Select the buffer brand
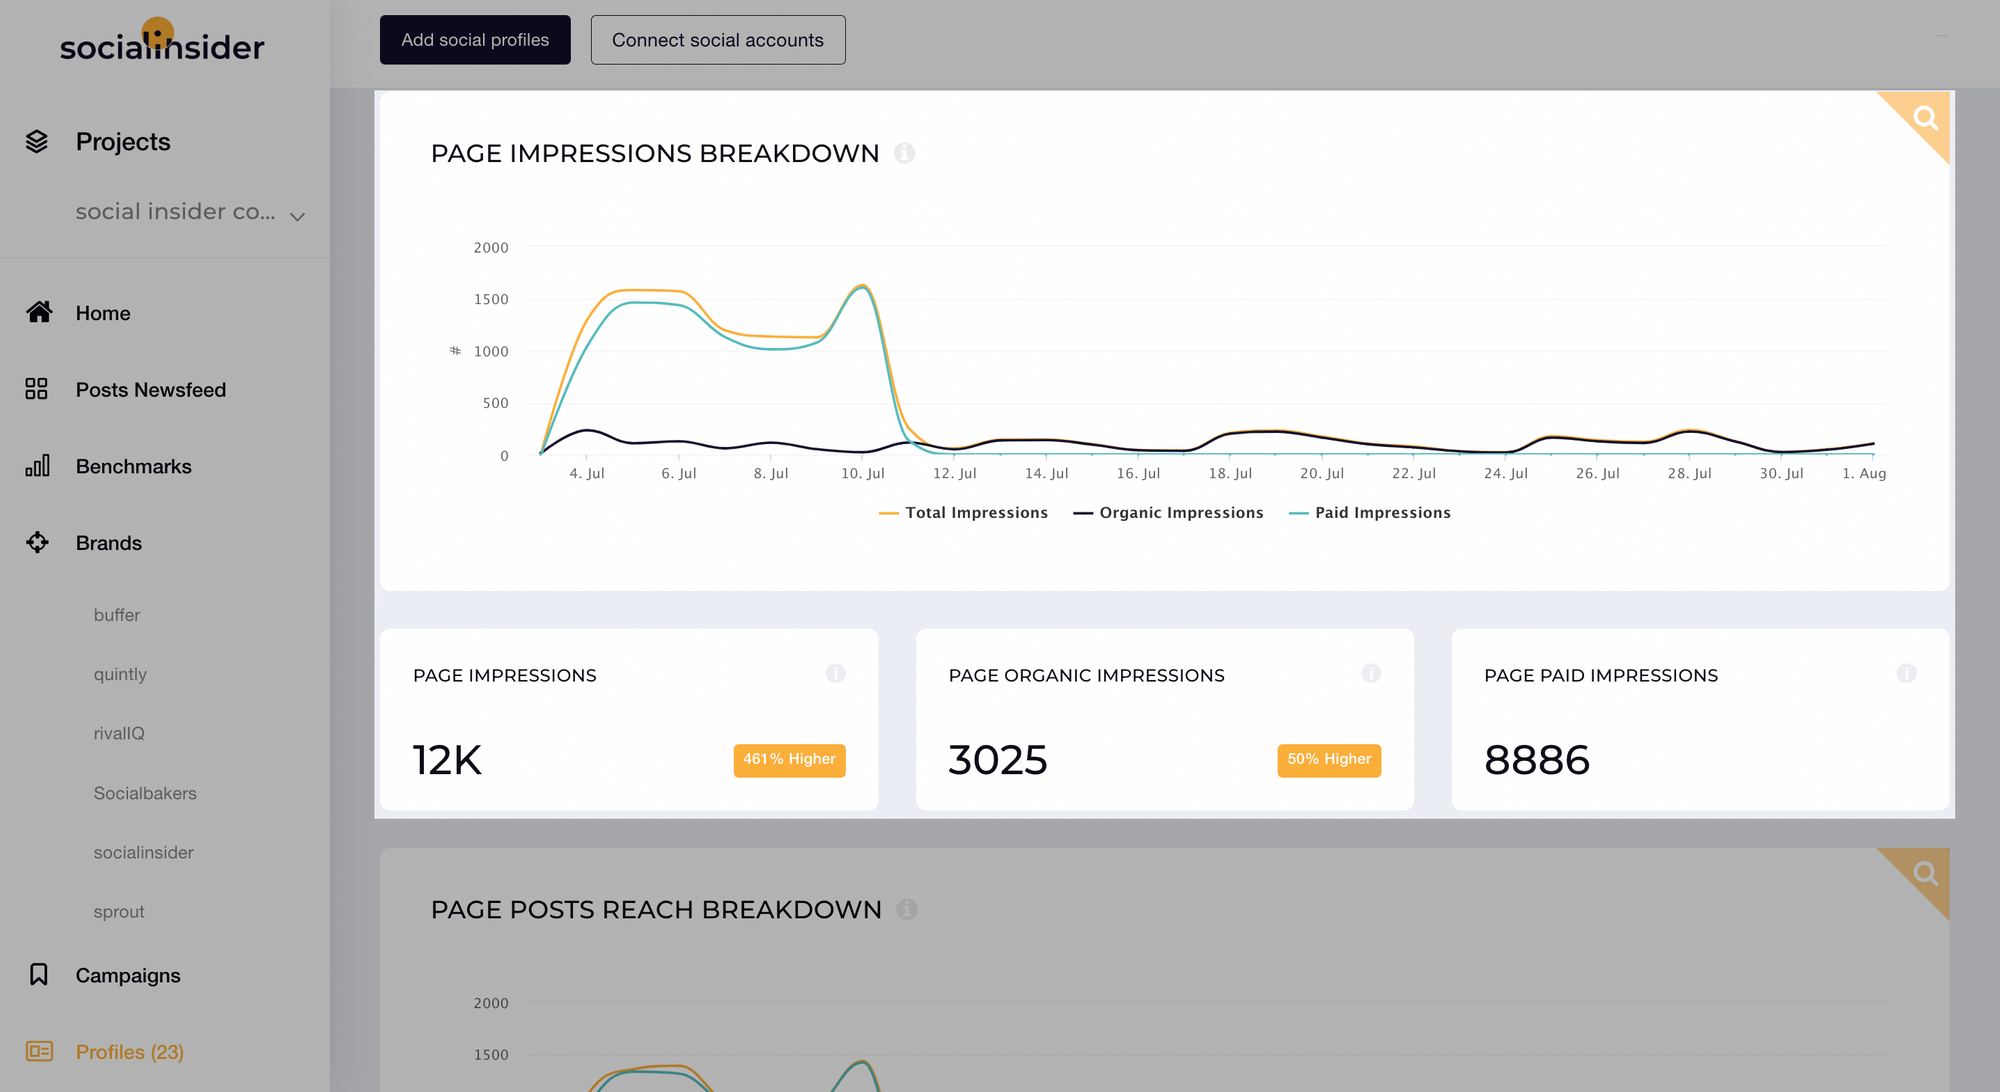 (x=117, y=615)
